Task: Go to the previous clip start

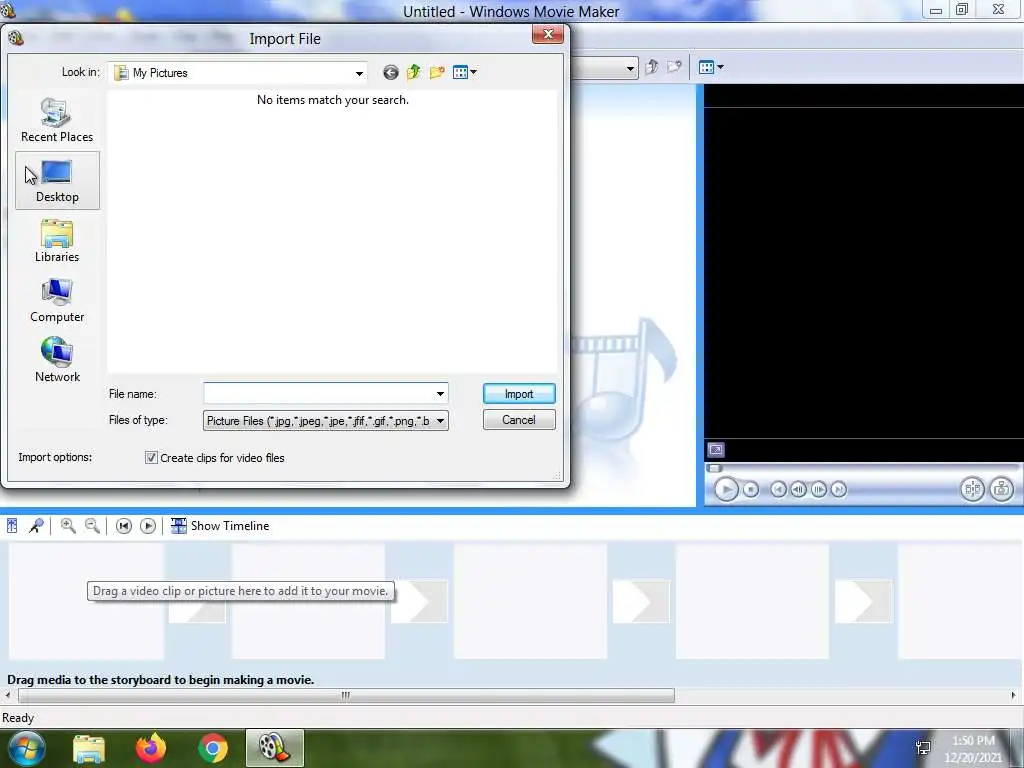Action: 778,489
